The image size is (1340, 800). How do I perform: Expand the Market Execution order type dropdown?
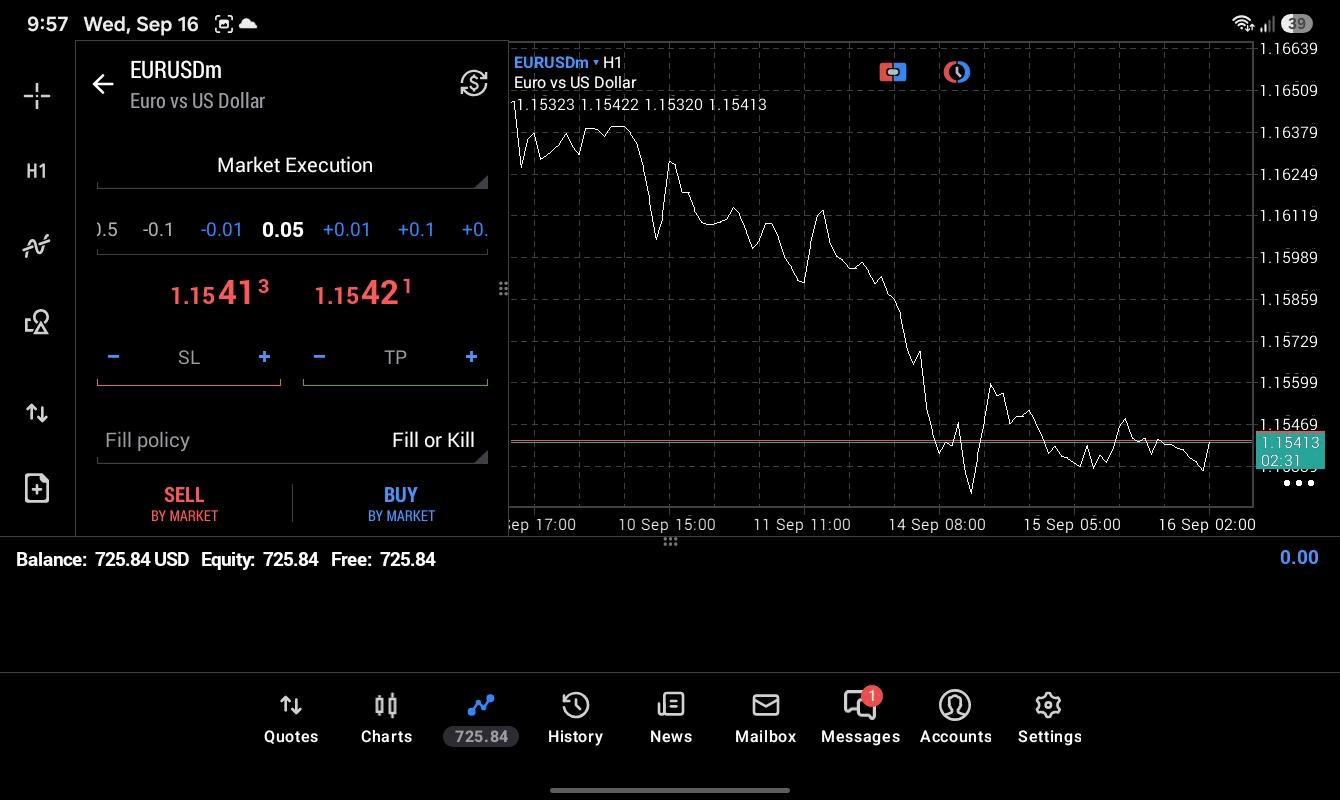(292, 166)
